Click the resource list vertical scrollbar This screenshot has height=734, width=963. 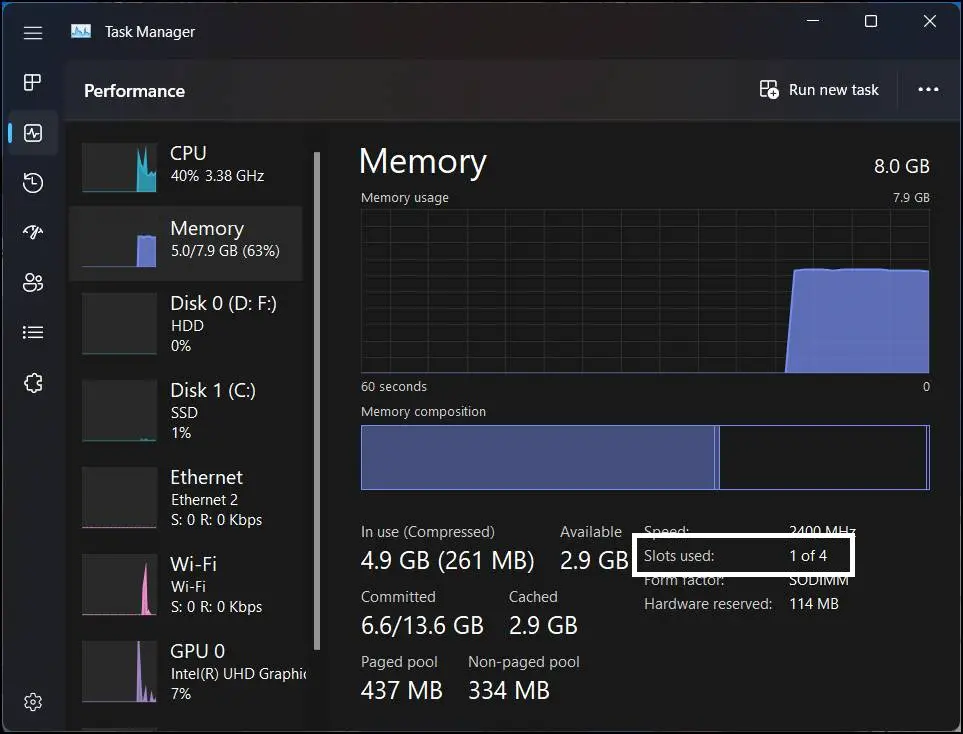click(317, 400)
